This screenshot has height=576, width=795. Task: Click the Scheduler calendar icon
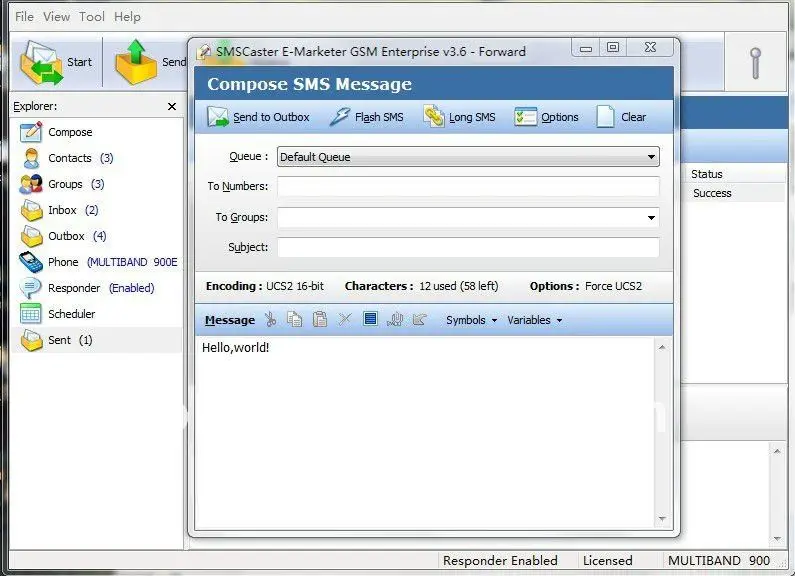point(30,314)
